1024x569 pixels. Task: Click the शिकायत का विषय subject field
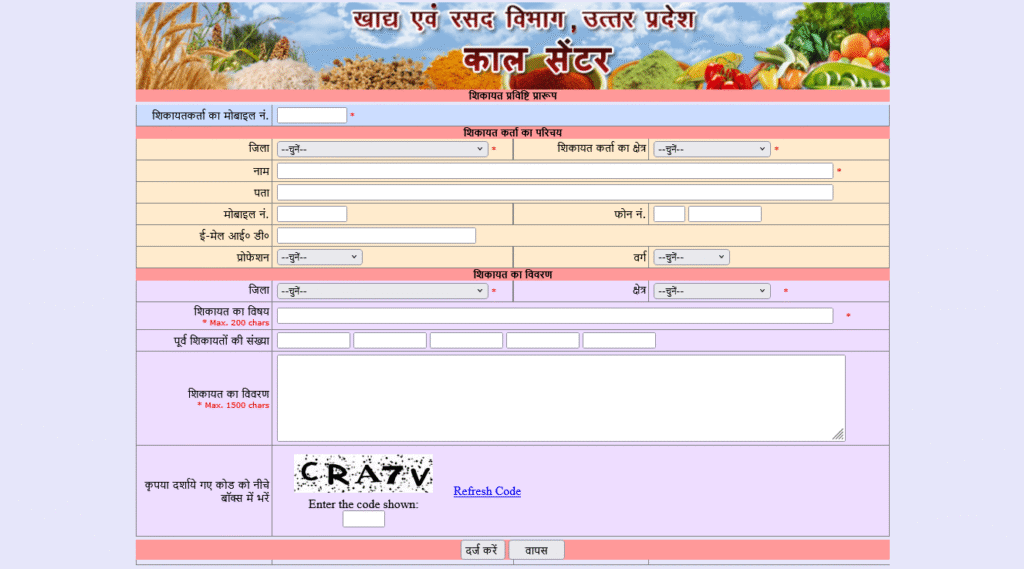[554, 316]
